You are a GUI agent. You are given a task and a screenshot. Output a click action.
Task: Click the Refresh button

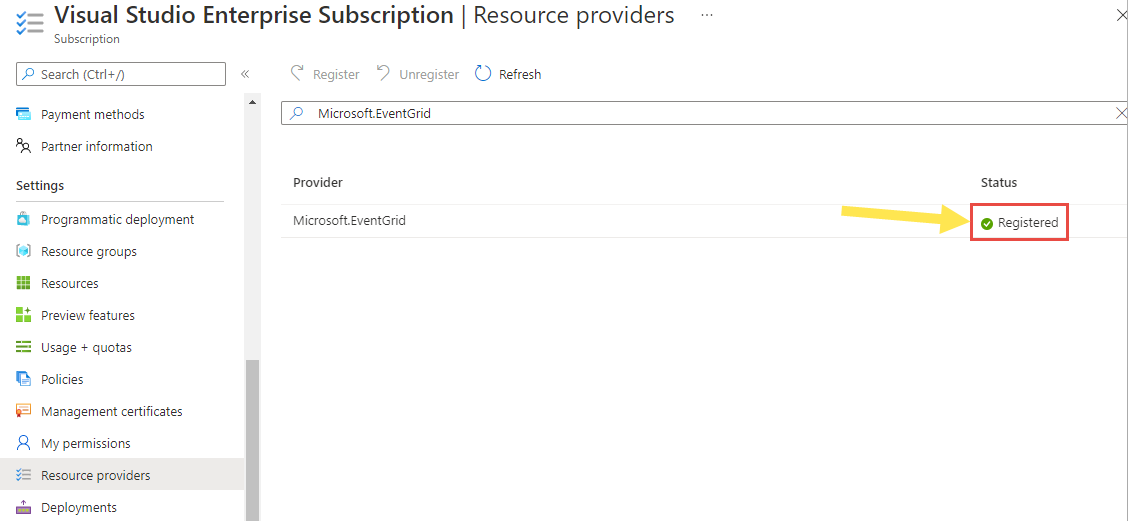pyautogui.click(x=508, y=74)
